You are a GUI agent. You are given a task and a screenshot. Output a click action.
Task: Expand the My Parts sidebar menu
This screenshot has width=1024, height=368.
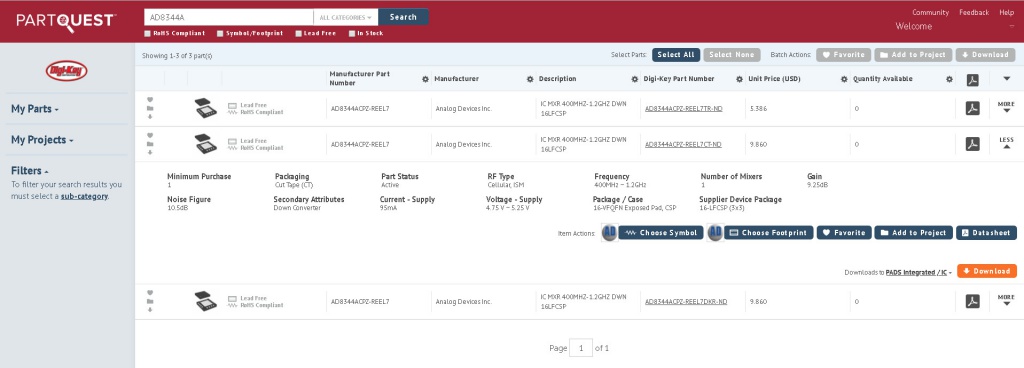click(35, 109)
